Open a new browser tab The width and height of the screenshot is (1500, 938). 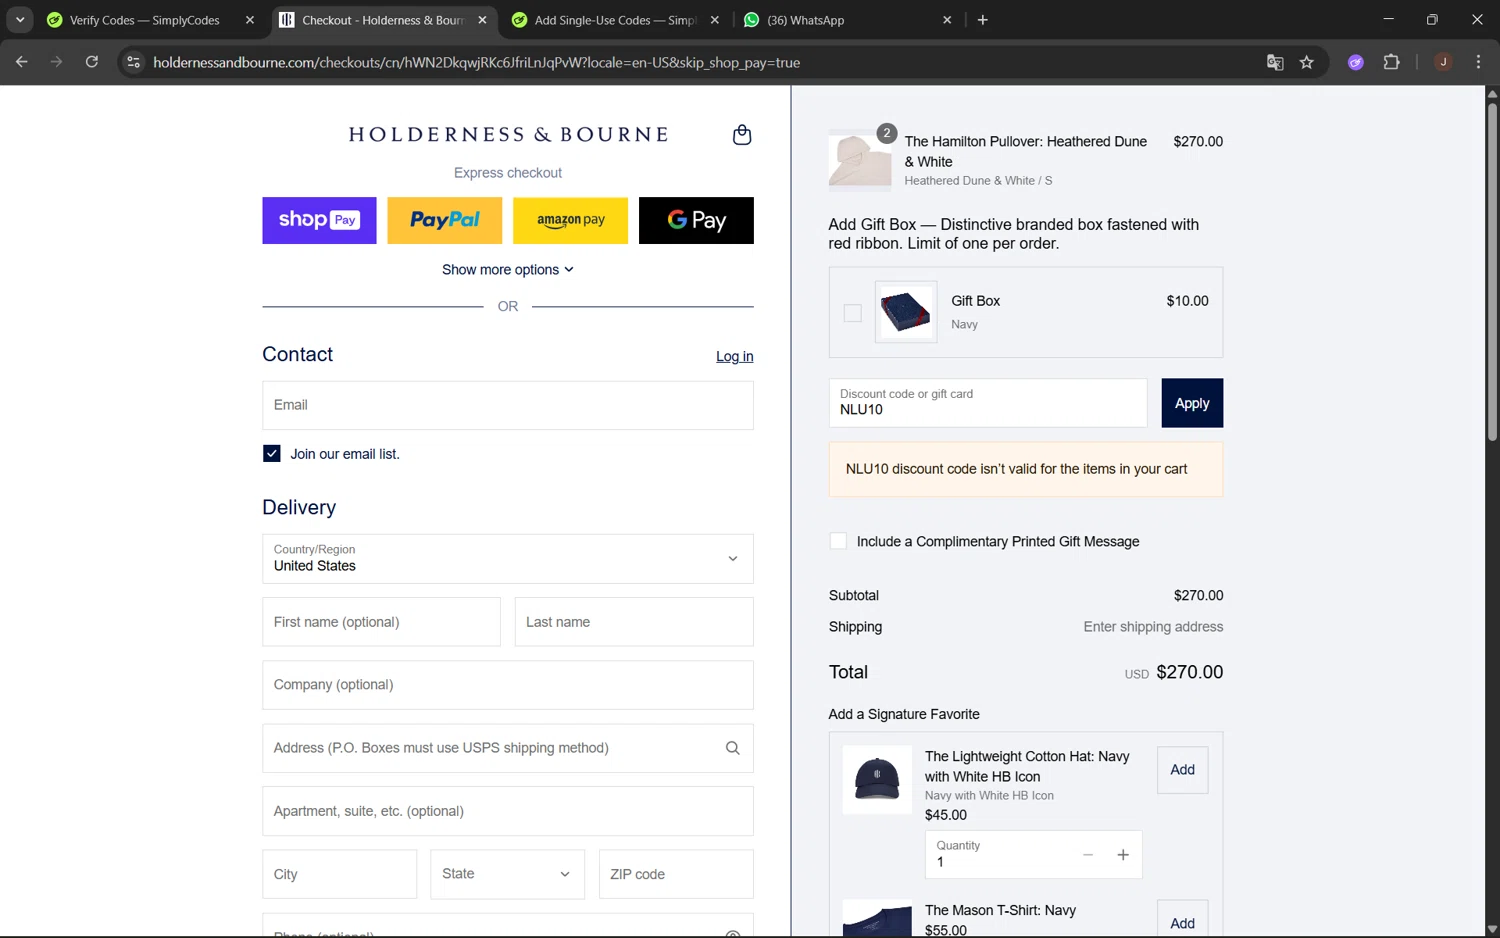983,20
